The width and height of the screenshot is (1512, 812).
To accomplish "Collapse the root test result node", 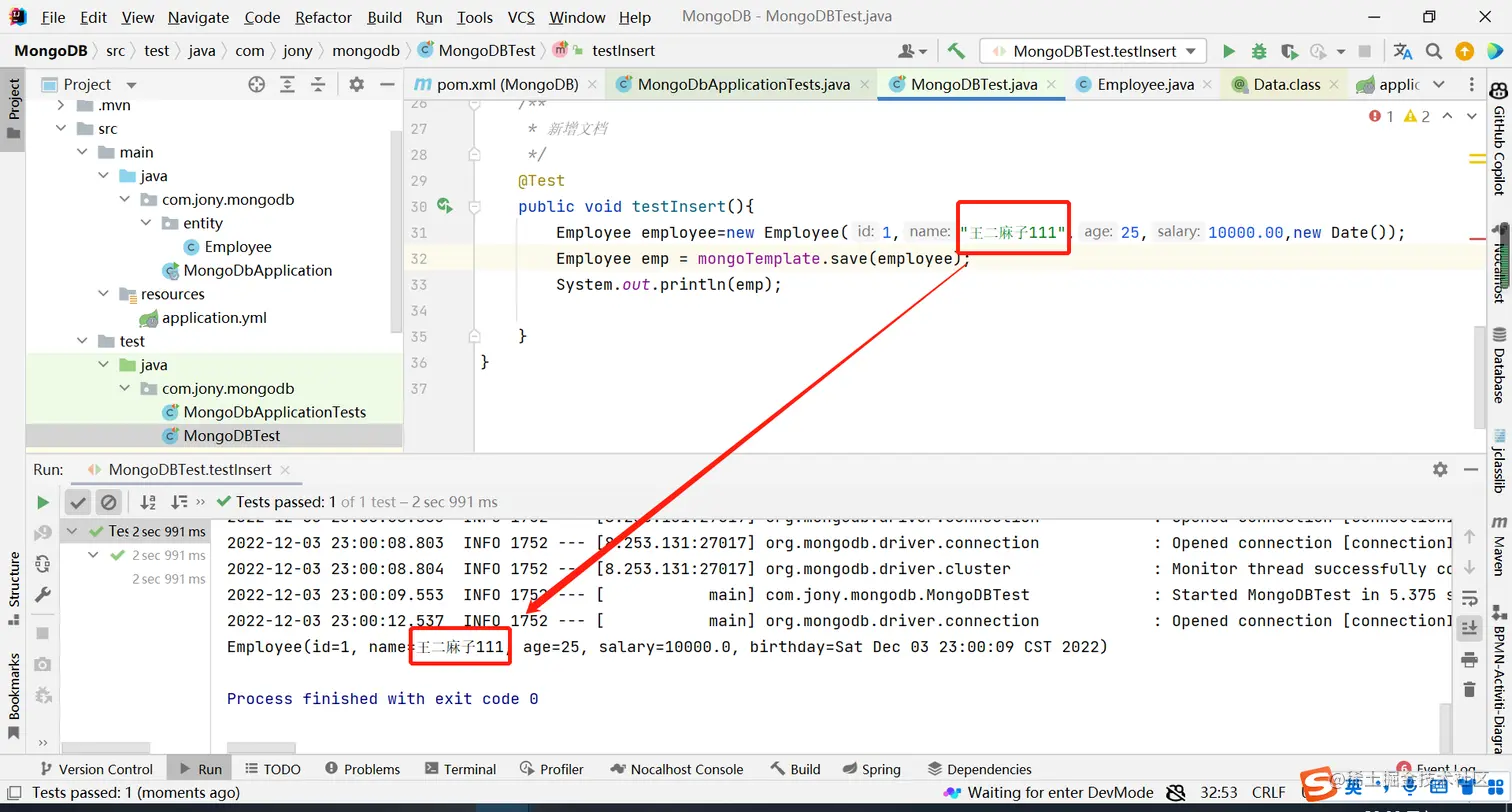I will (x=73, y=531).
